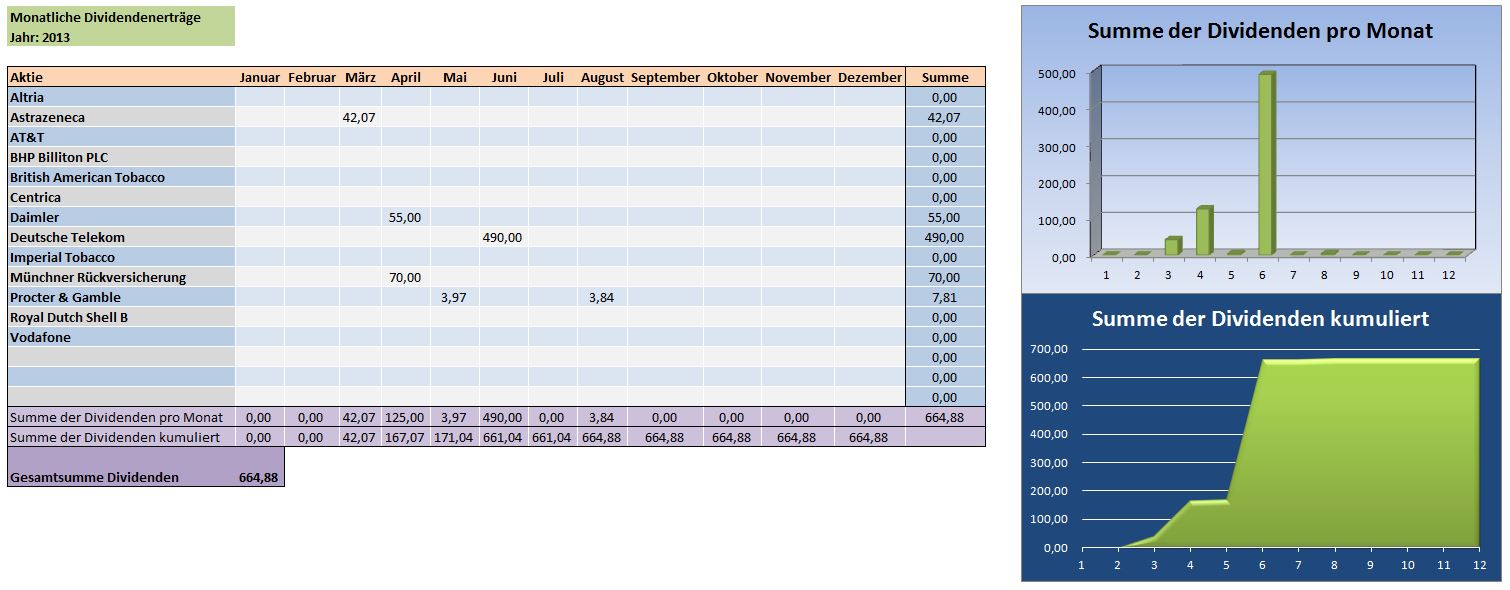Click the Gesamtsumme value 664,88

point(259,477)
